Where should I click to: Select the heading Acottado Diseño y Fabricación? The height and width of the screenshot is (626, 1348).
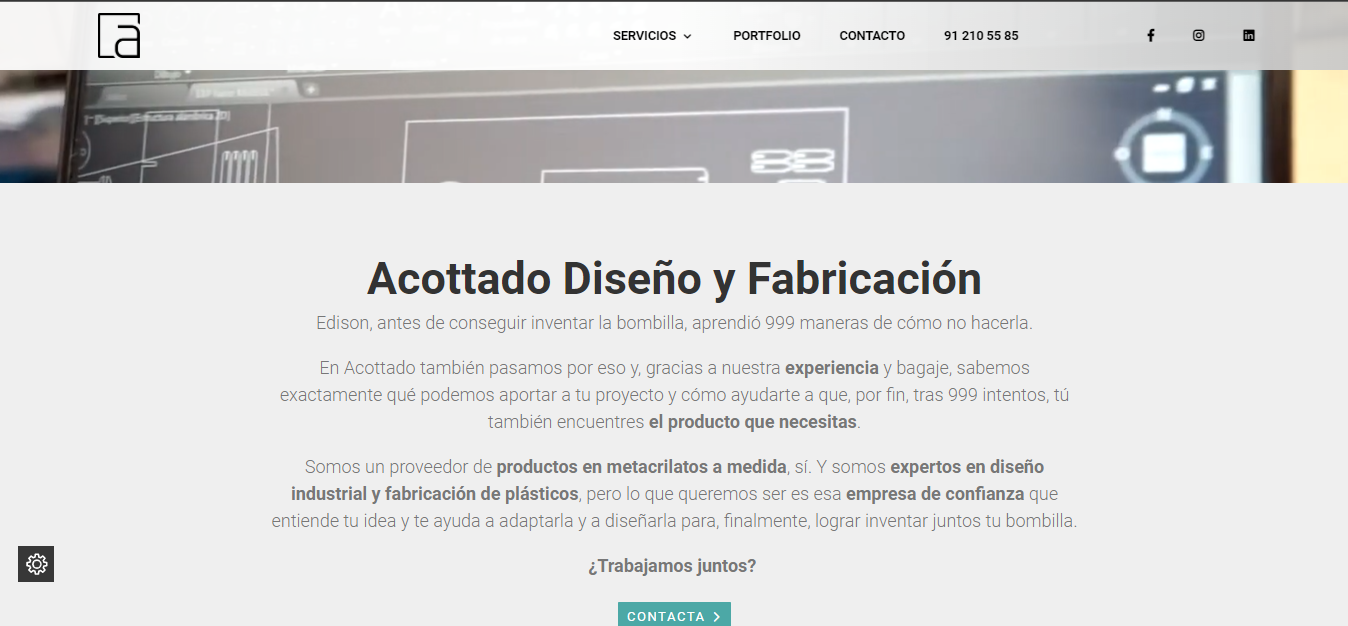point(674,278)
